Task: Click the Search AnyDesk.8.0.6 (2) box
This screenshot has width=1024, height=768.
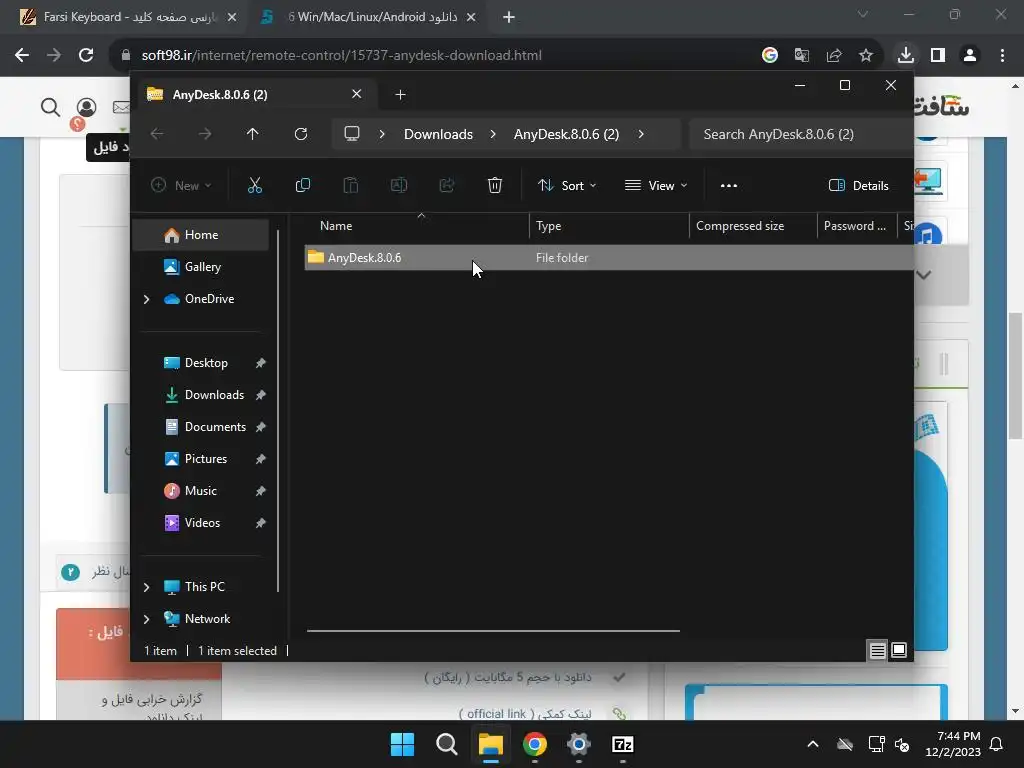Action: (801, 134)
